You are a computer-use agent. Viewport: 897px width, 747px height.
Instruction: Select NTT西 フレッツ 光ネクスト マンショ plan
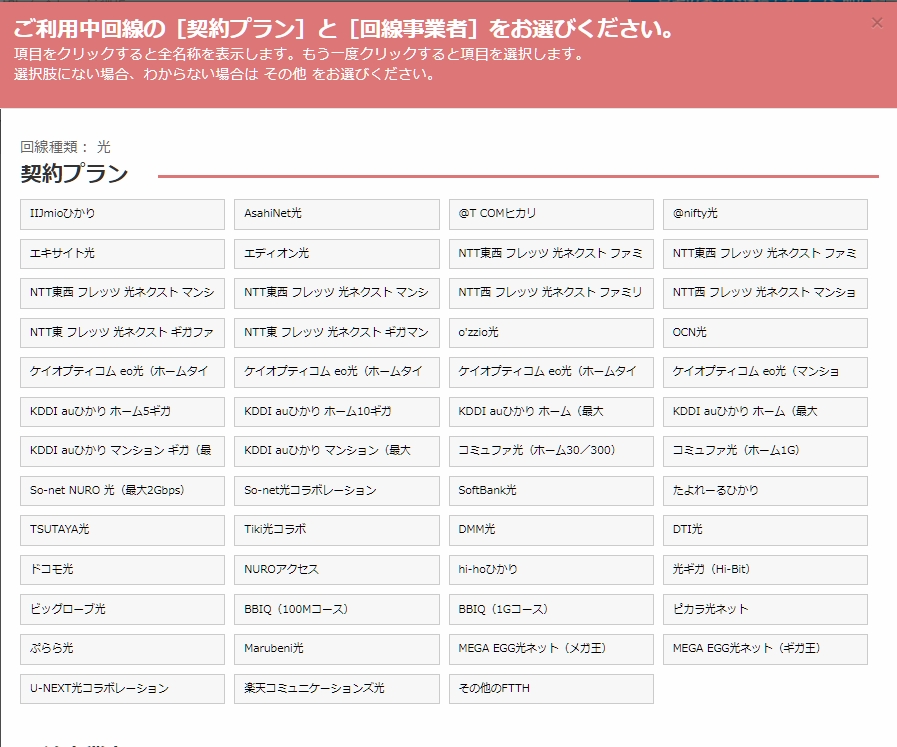(x=765, y=293)
